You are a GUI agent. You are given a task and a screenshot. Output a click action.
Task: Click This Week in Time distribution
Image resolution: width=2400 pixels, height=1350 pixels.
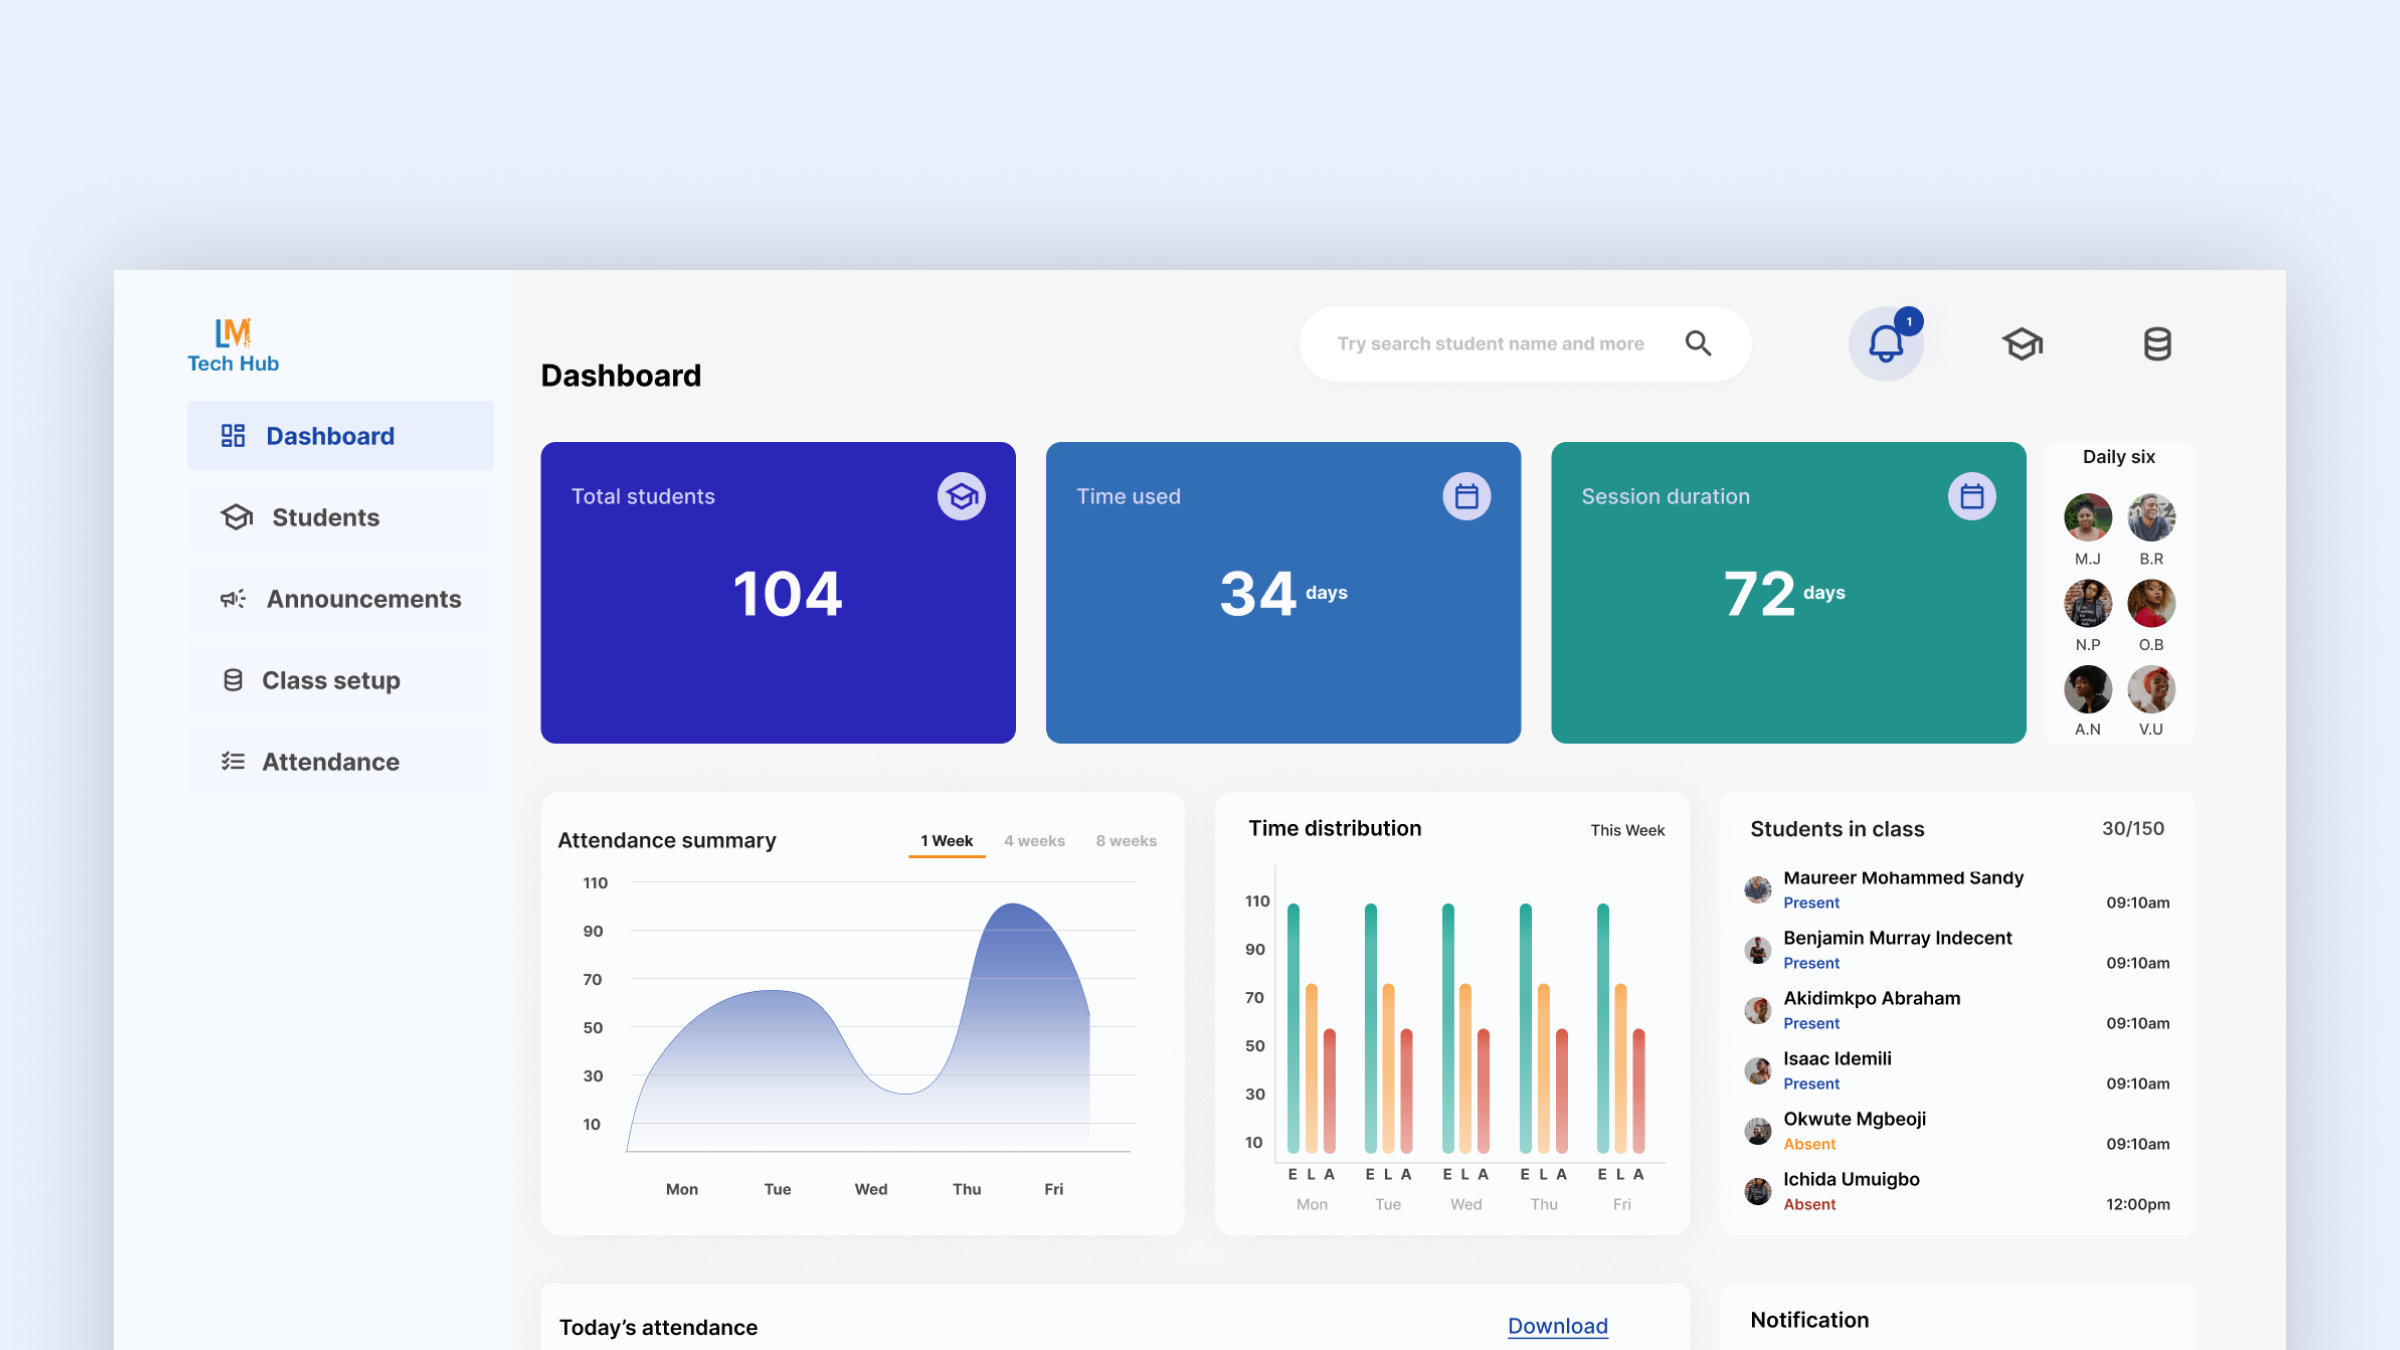coord(1627,830)
